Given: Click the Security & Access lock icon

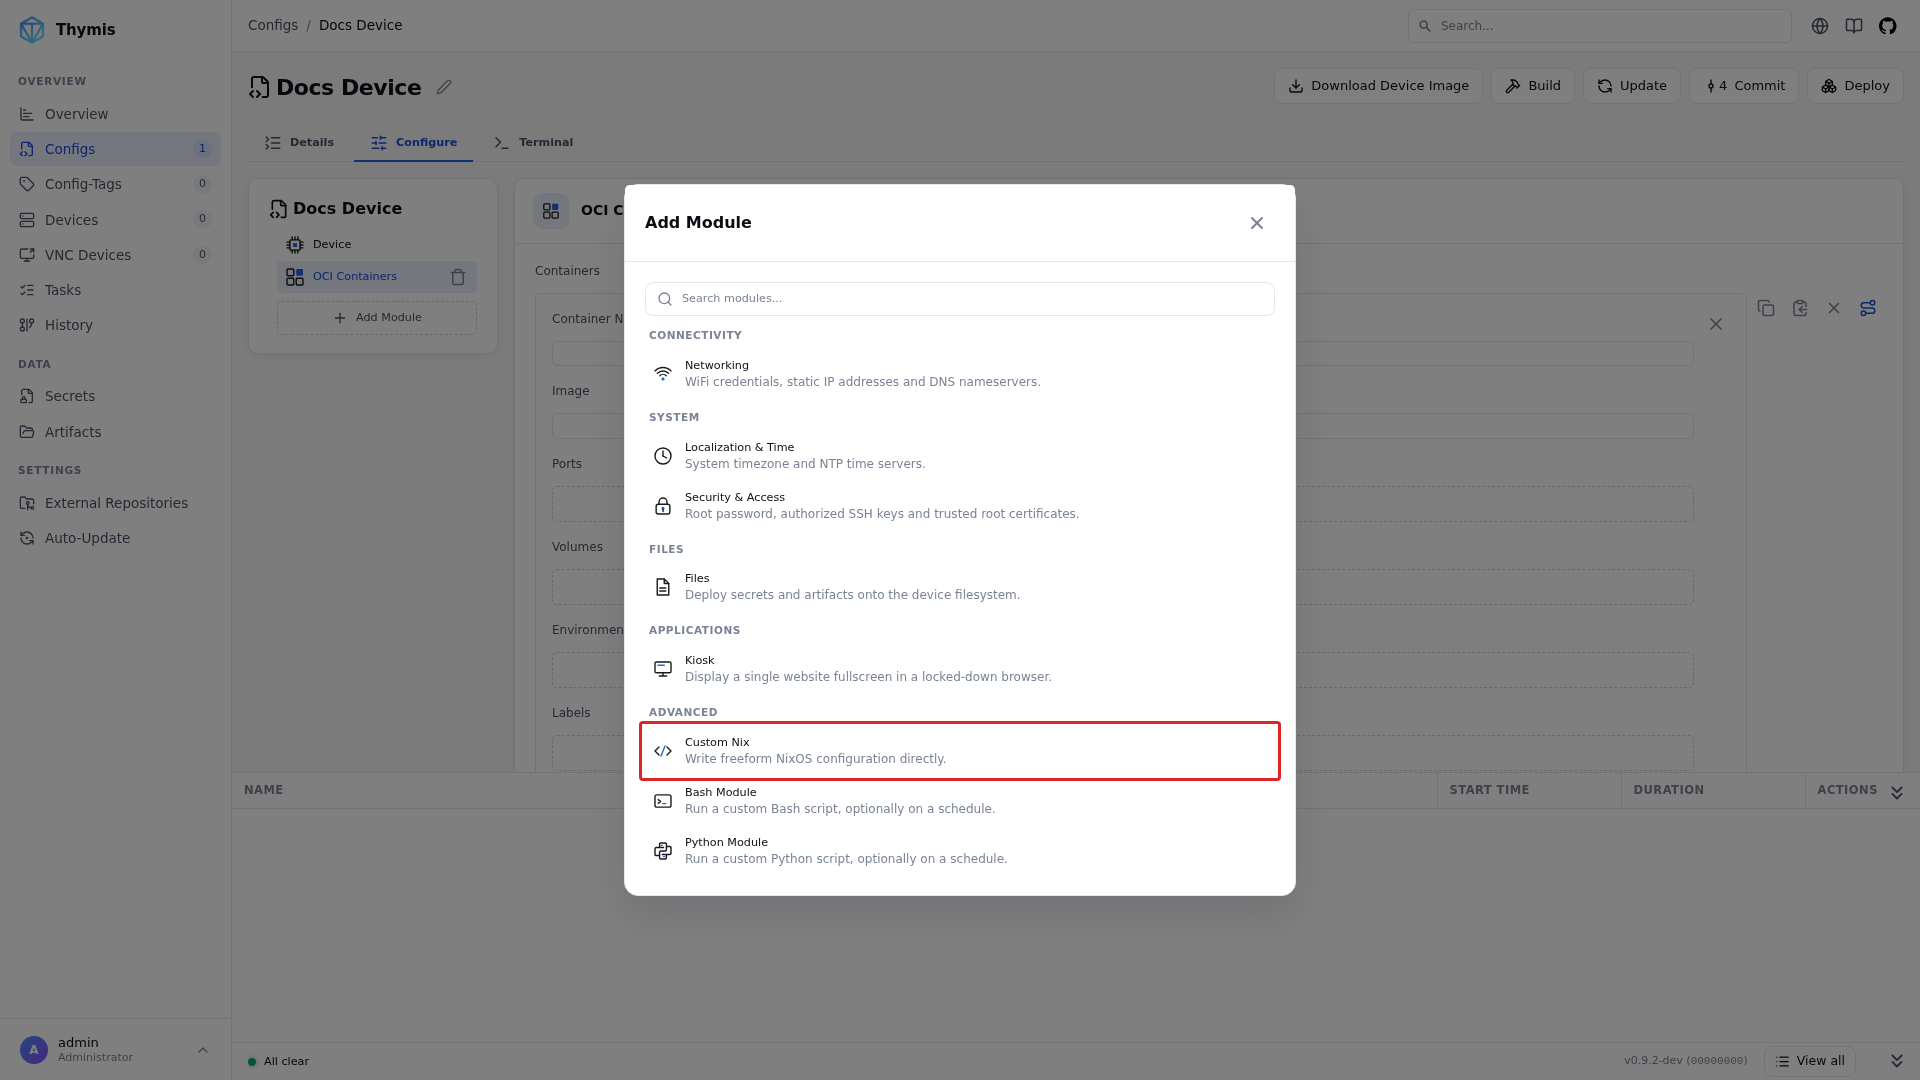Looking at the screenshot, I should [x=663, y=506].
